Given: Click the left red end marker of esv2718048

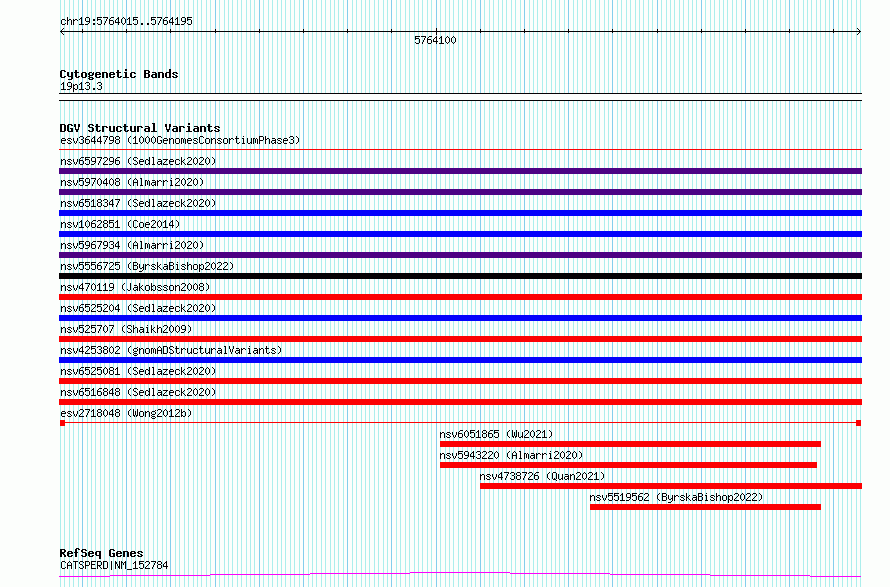Looking at the screenshot, I should tap(62, 423).
